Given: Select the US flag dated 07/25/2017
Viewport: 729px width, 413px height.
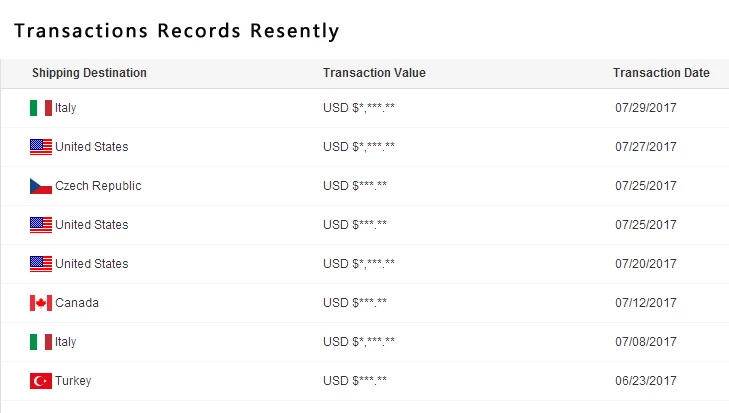Looking at the screenshot, I should click(x=41, y=225).
